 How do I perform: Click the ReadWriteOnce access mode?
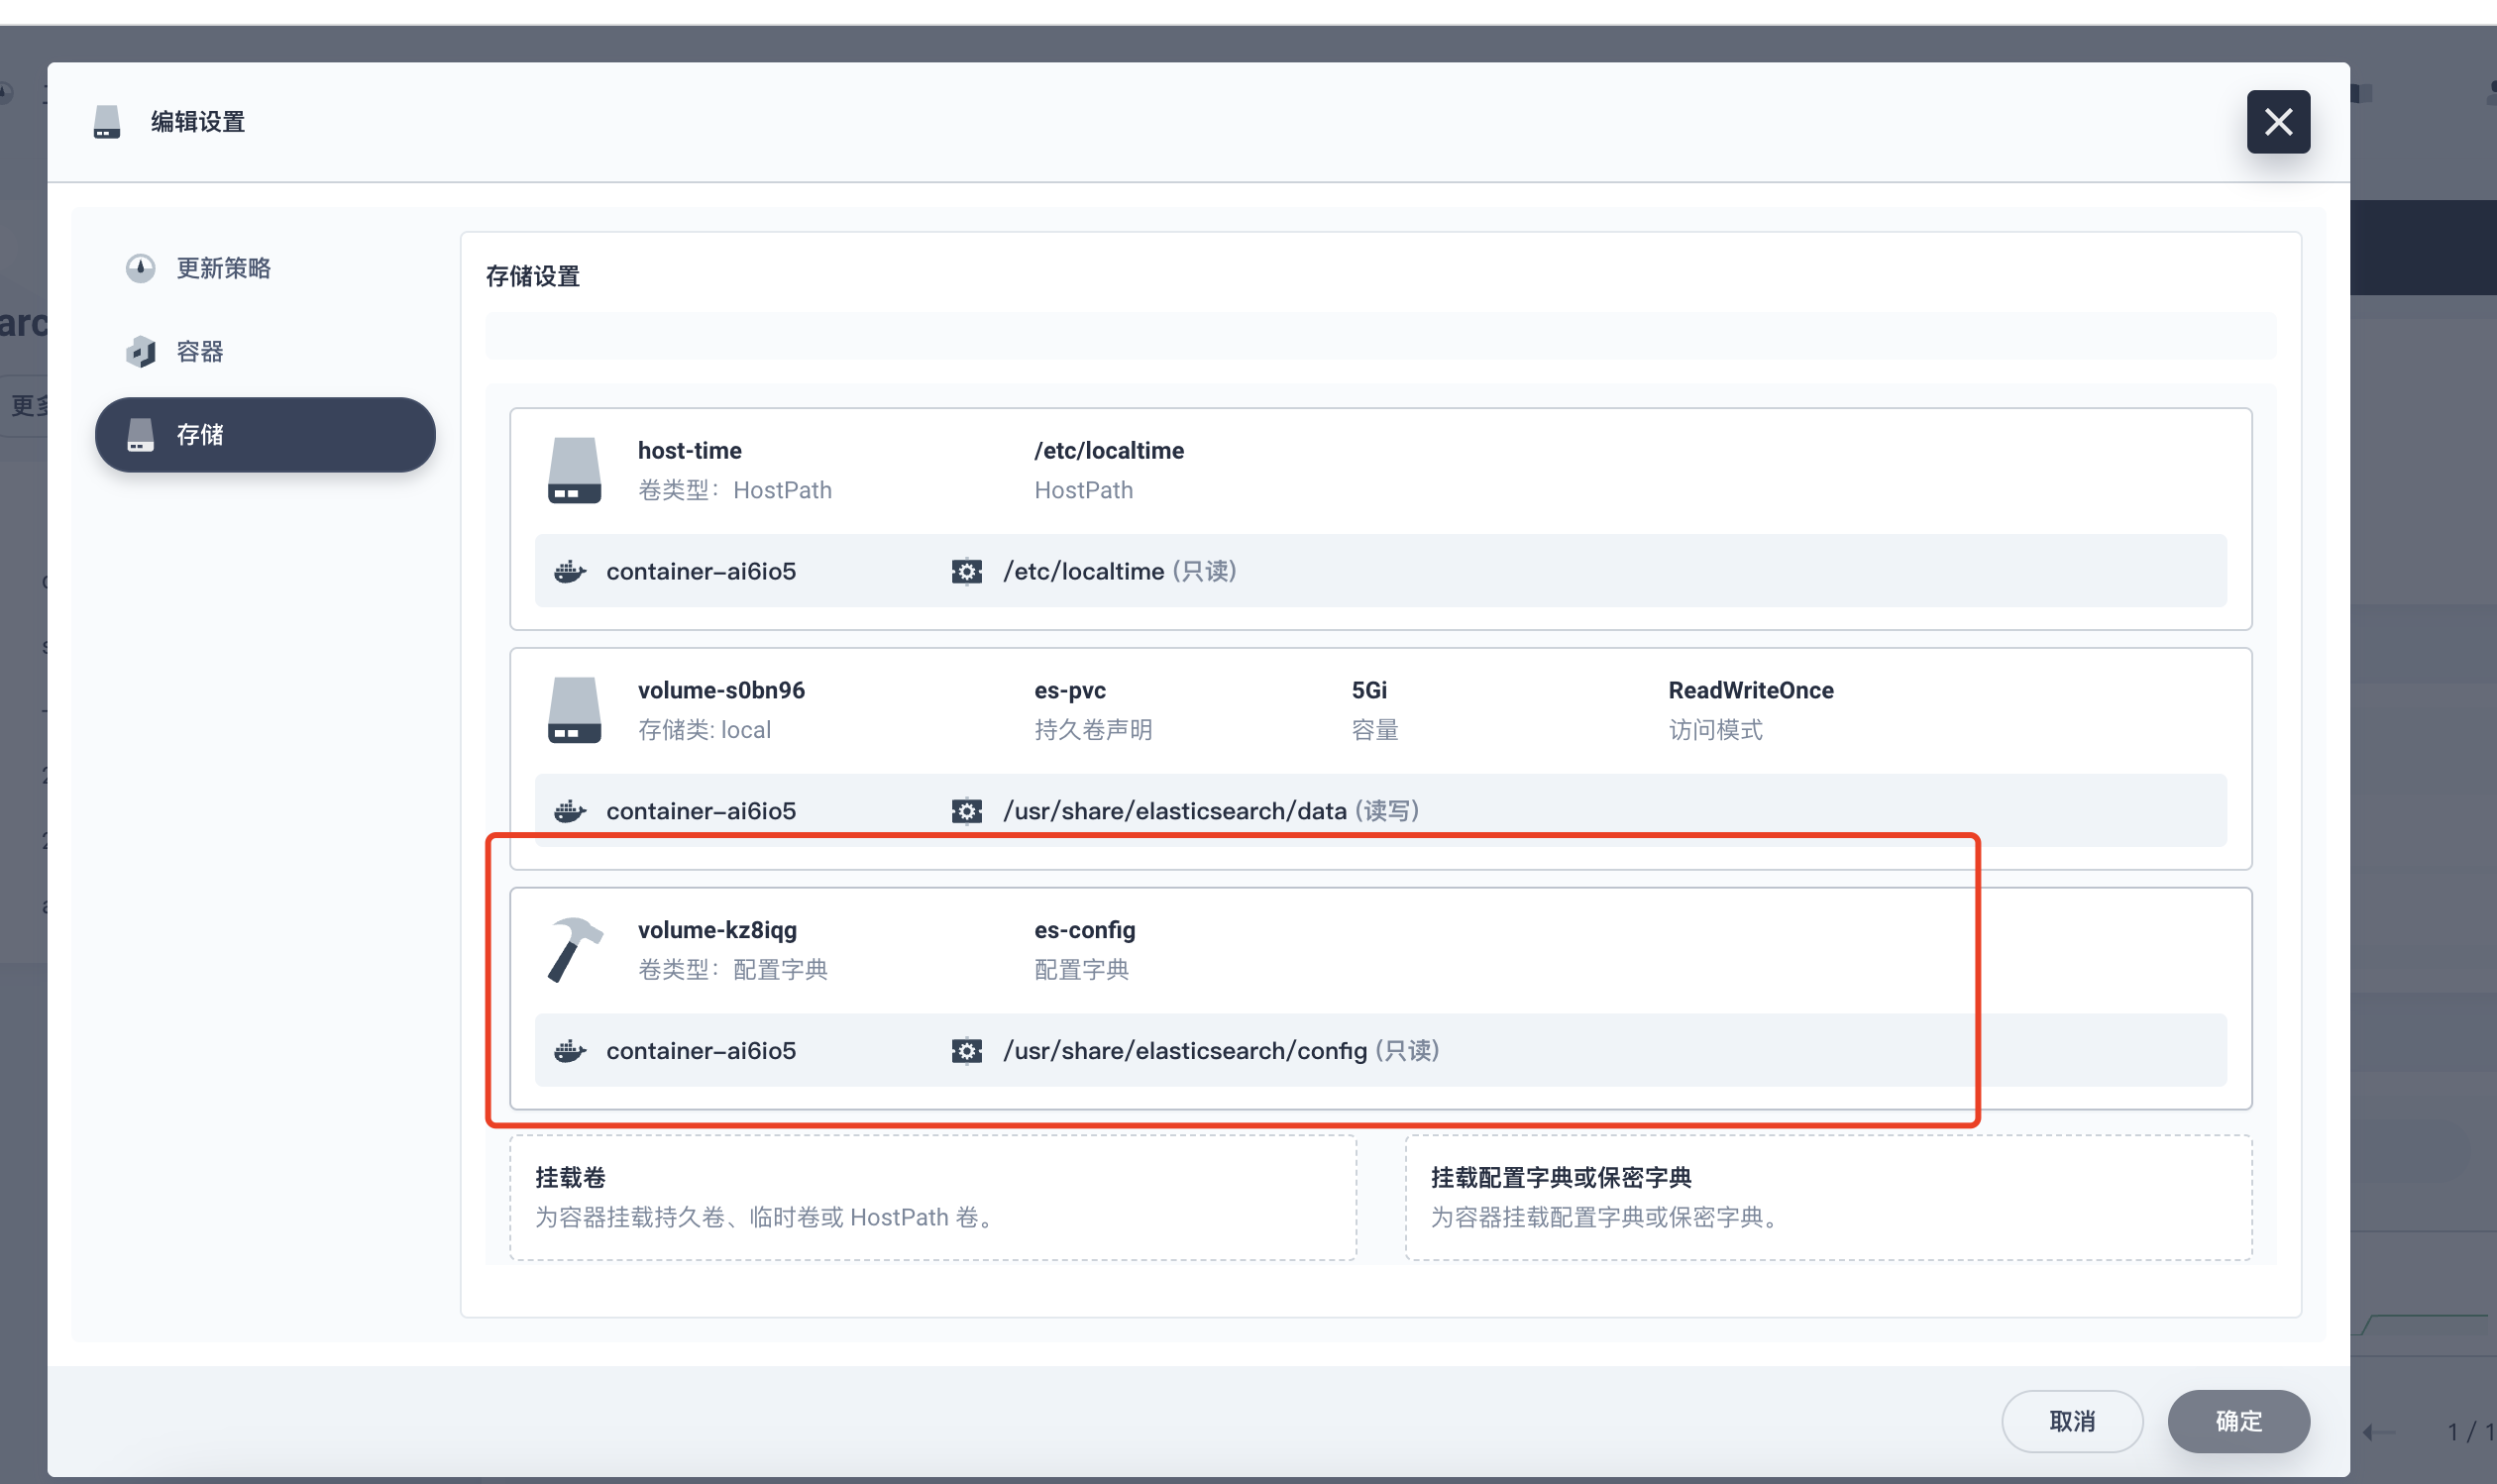(1750, 691)
